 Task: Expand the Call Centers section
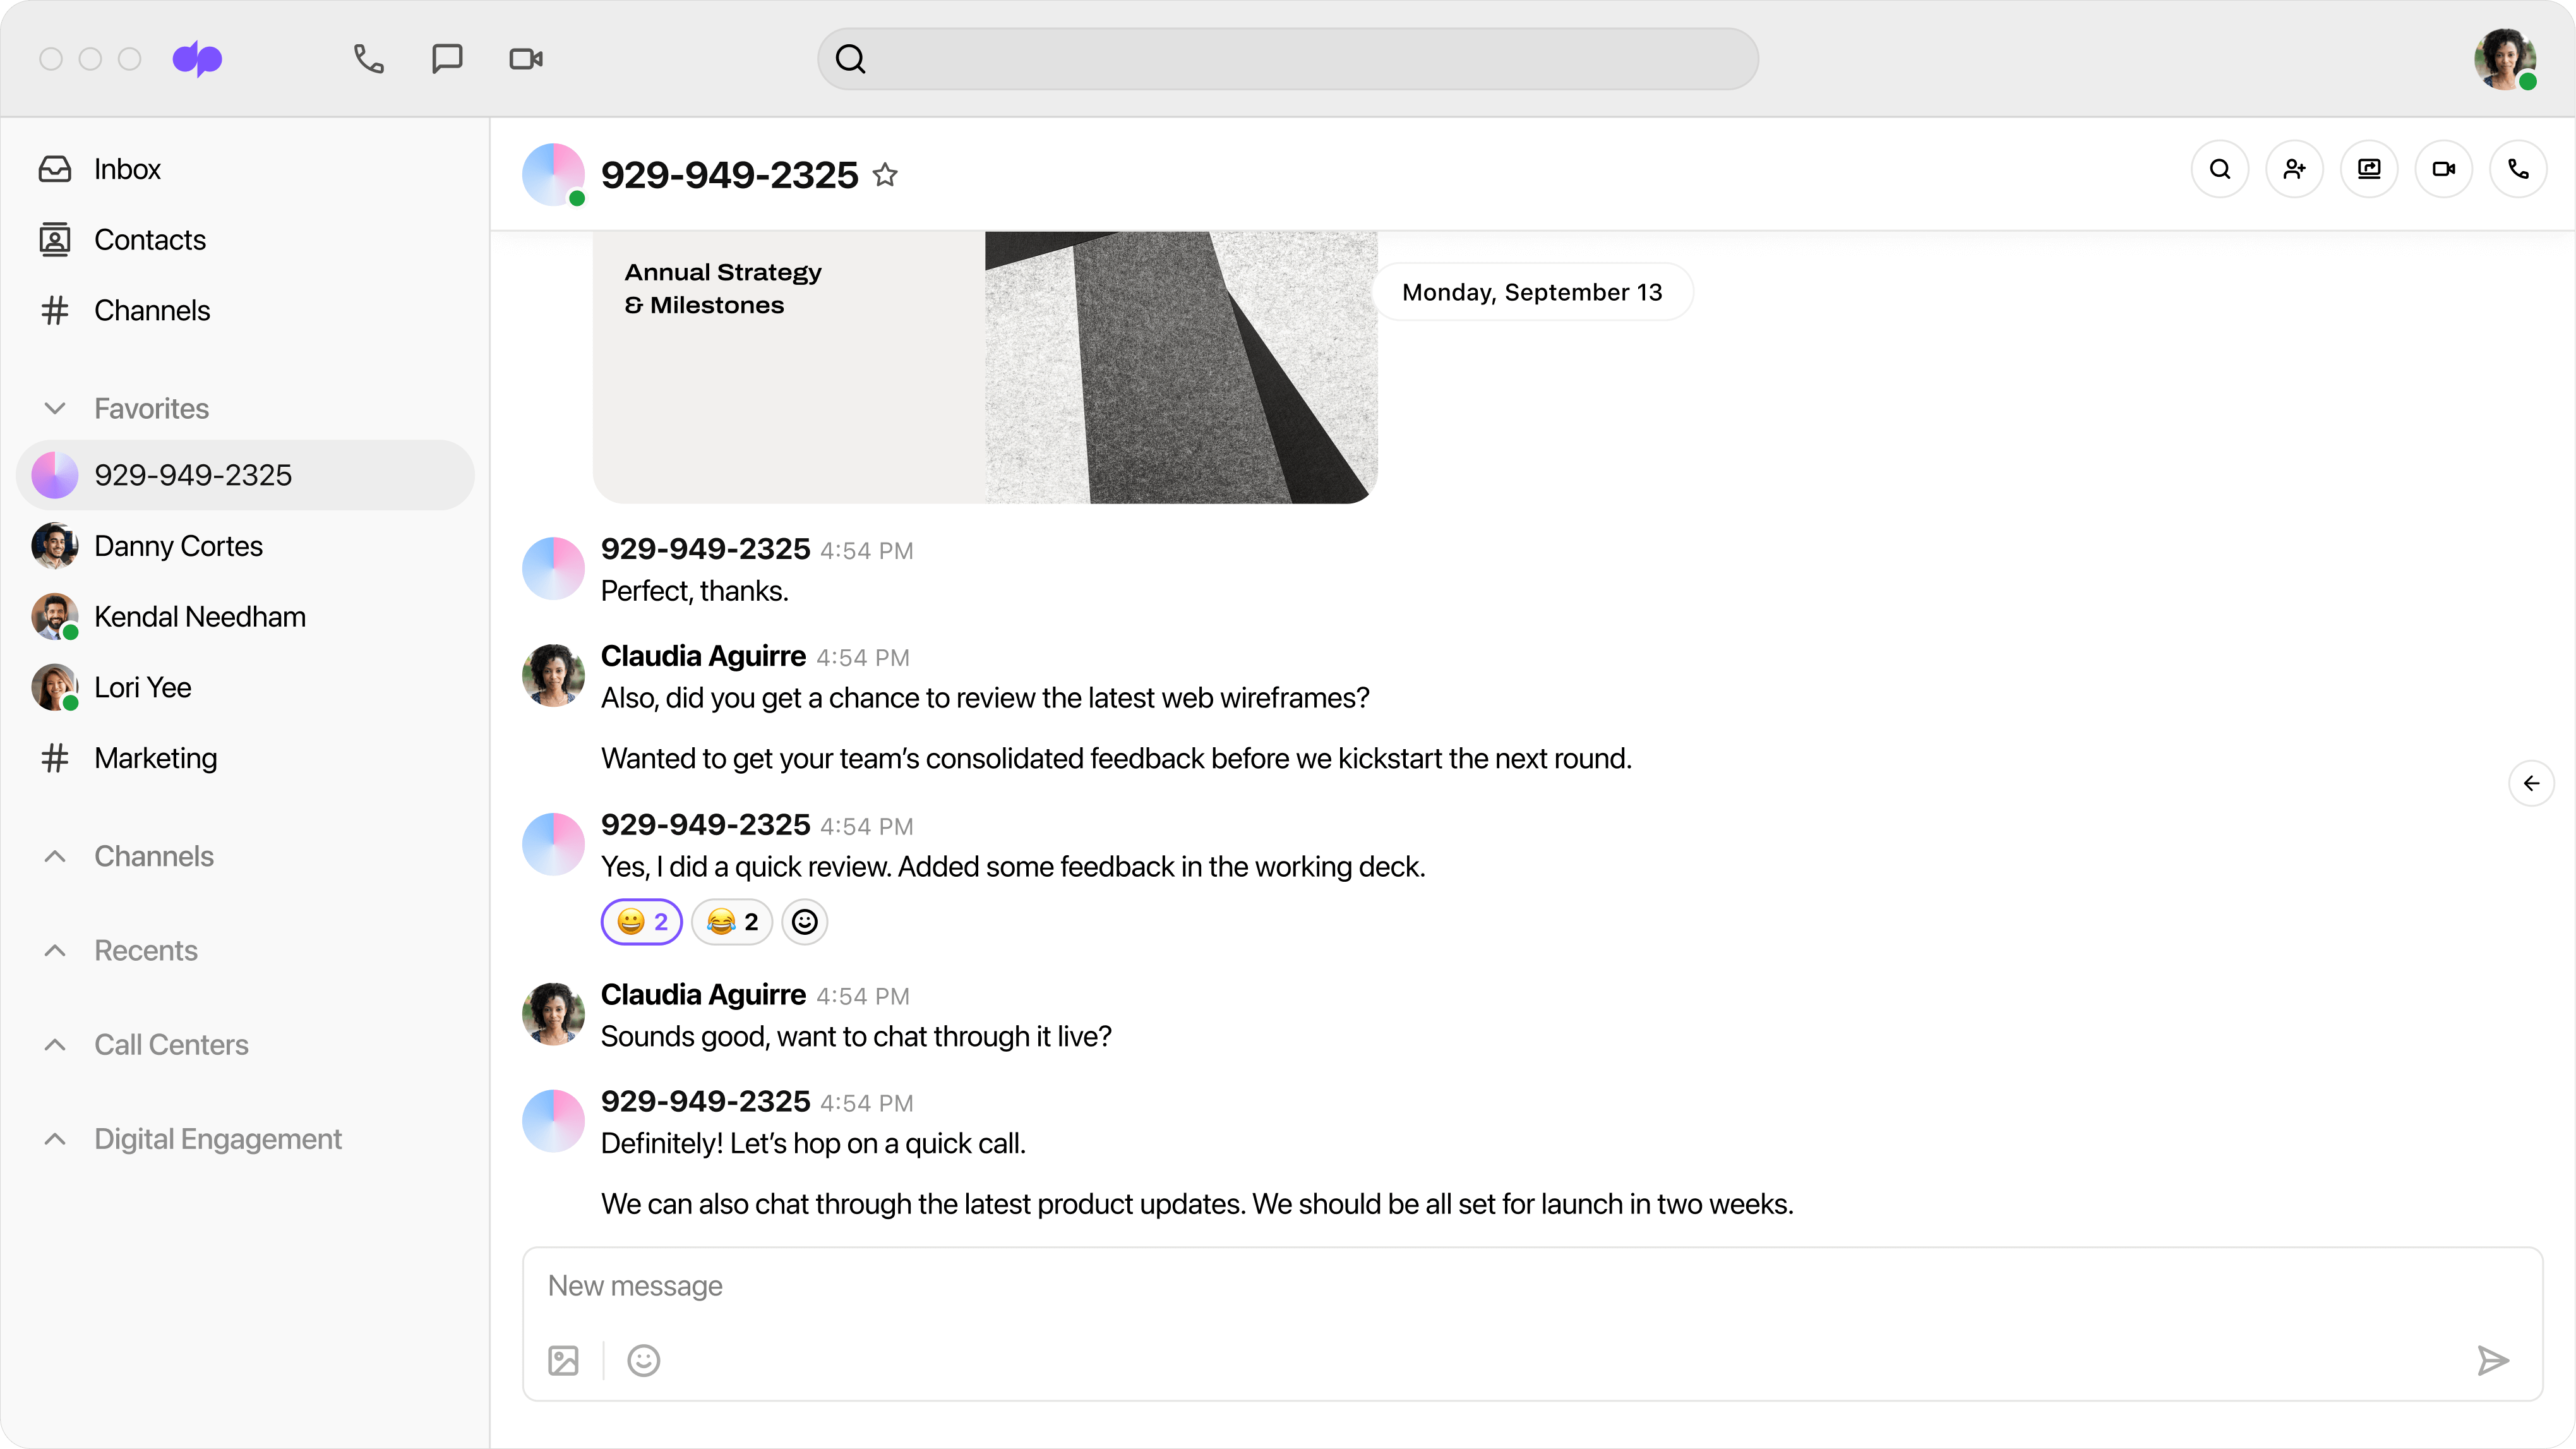click(x=55, y=1044)
